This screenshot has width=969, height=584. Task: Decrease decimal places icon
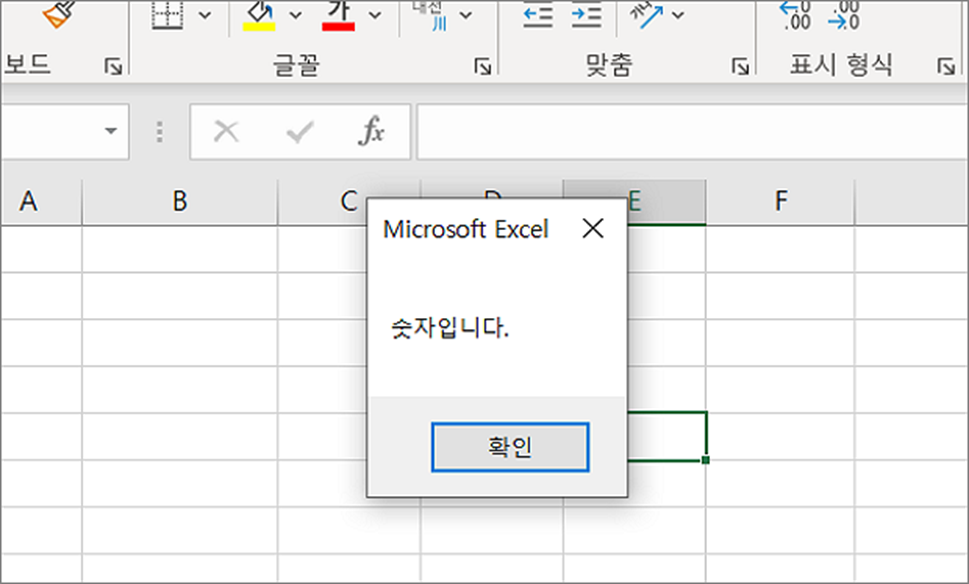point(844,15)
